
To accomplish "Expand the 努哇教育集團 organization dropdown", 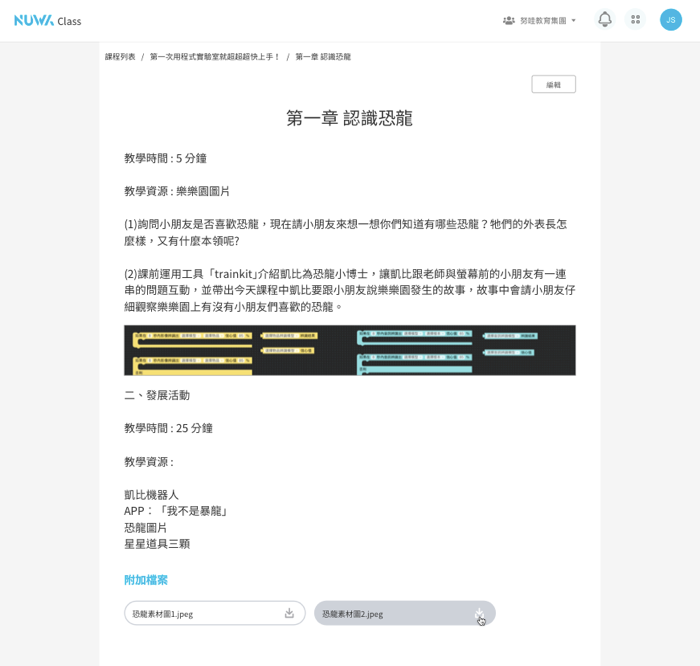I will coord(543,20).
